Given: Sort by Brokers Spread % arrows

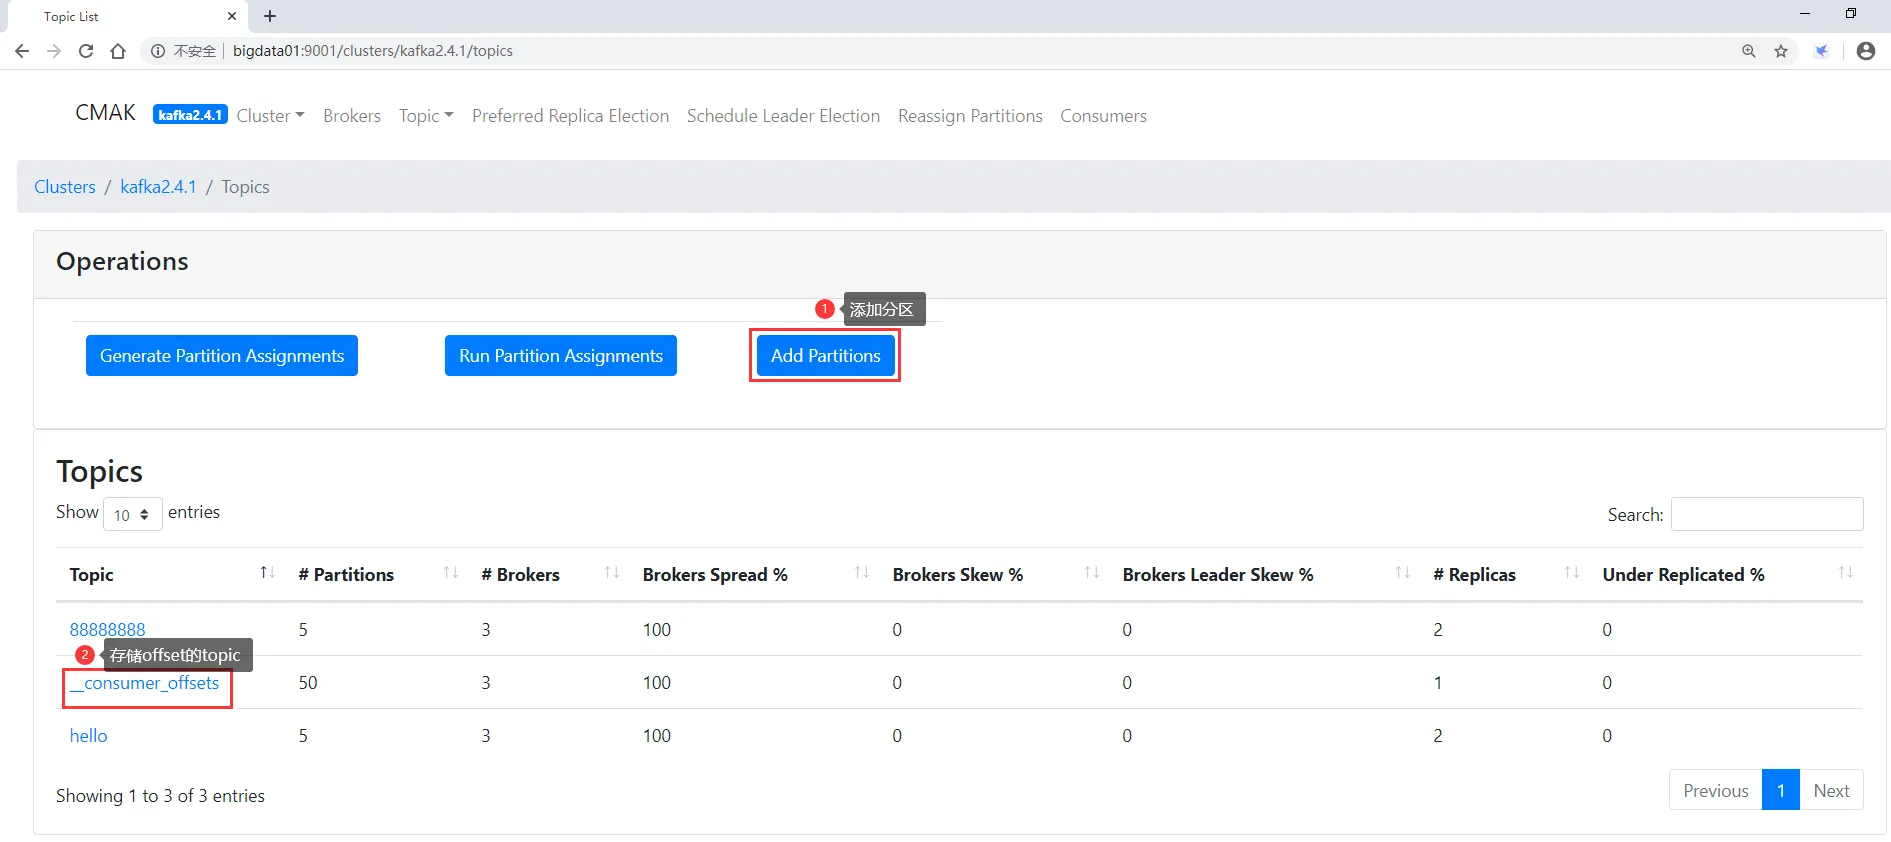Looking at the screenshot, I should pyautogui.click(x=862, y=573).
